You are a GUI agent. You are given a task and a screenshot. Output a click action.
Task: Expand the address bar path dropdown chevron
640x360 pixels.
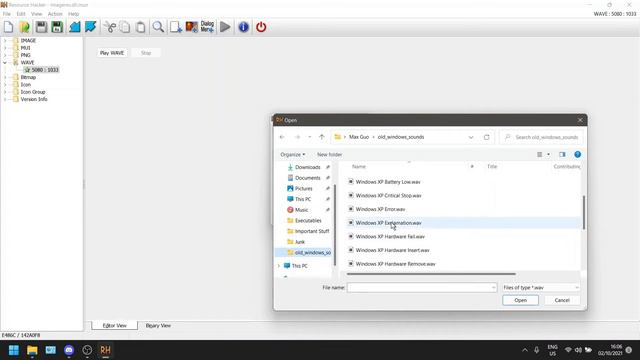471,137
